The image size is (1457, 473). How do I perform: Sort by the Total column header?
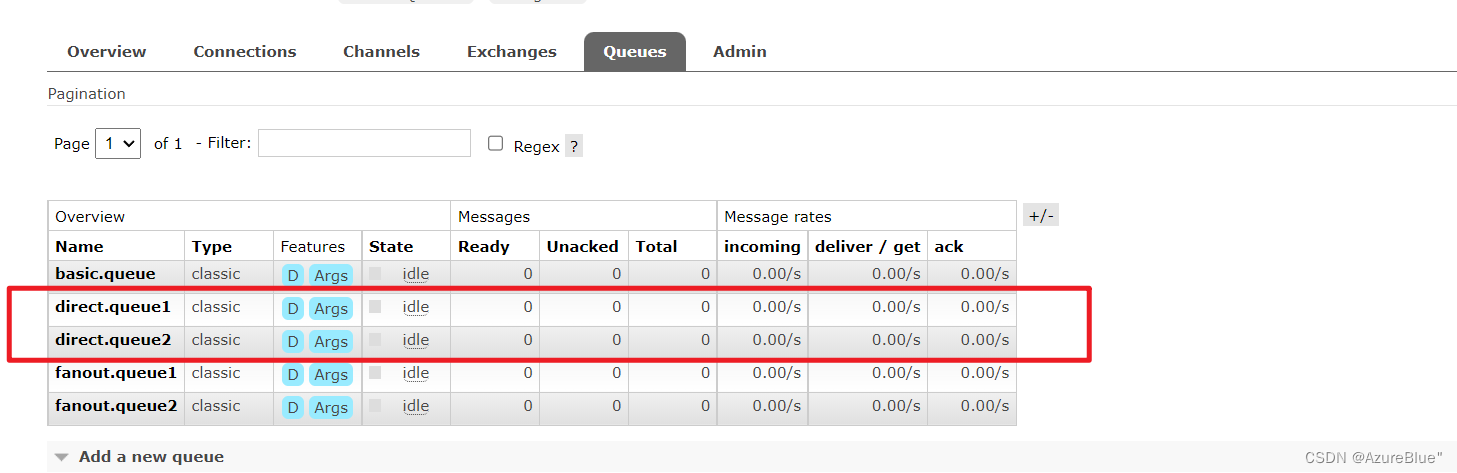point(657,246)
